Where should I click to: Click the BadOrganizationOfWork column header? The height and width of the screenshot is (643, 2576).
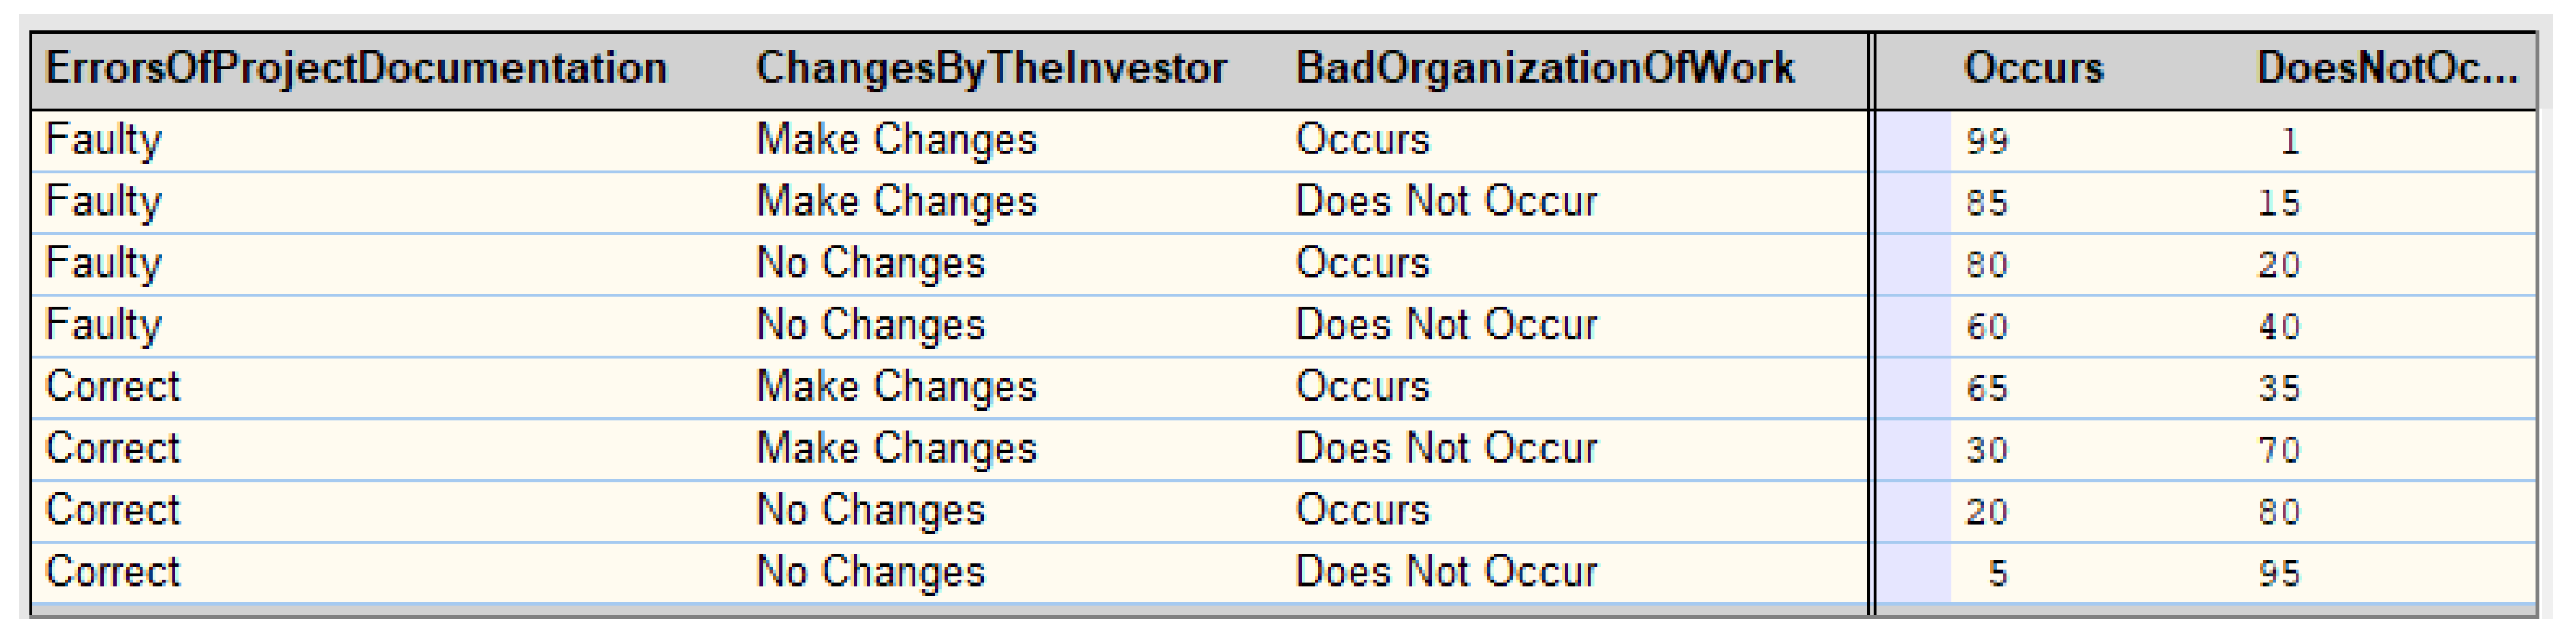1545,68
